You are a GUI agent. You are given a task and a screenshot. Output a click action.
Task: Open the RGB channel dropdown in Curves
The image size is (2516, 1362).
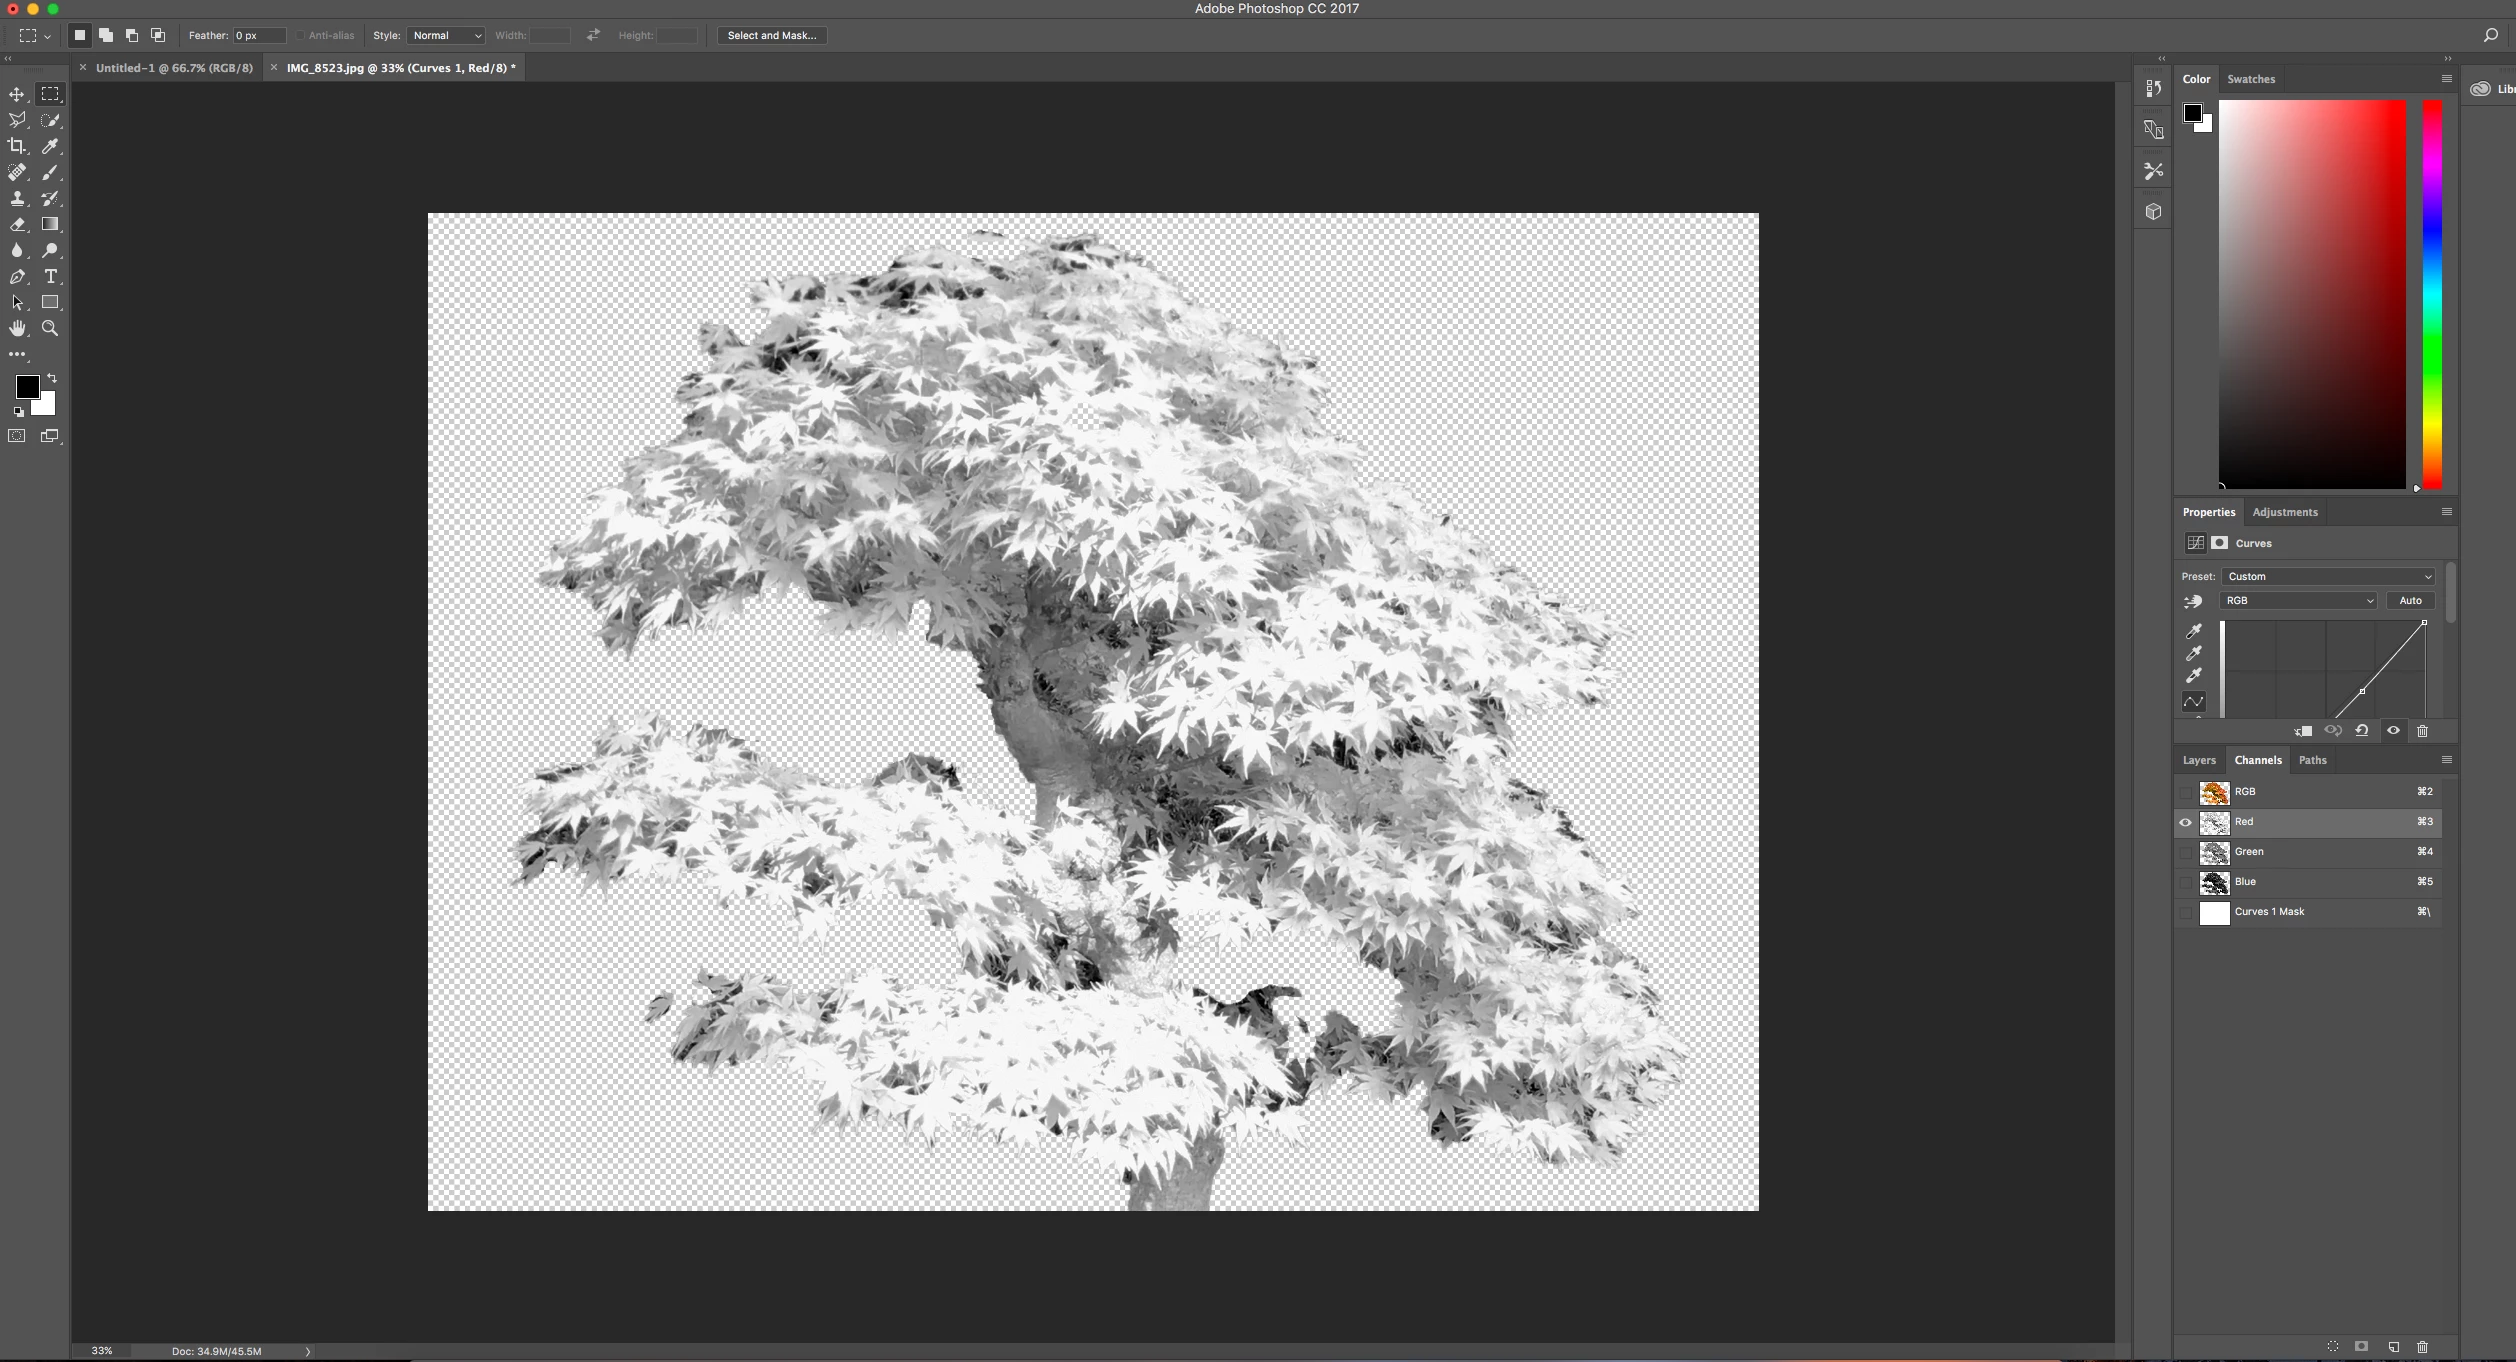[x=2298, y=600]
